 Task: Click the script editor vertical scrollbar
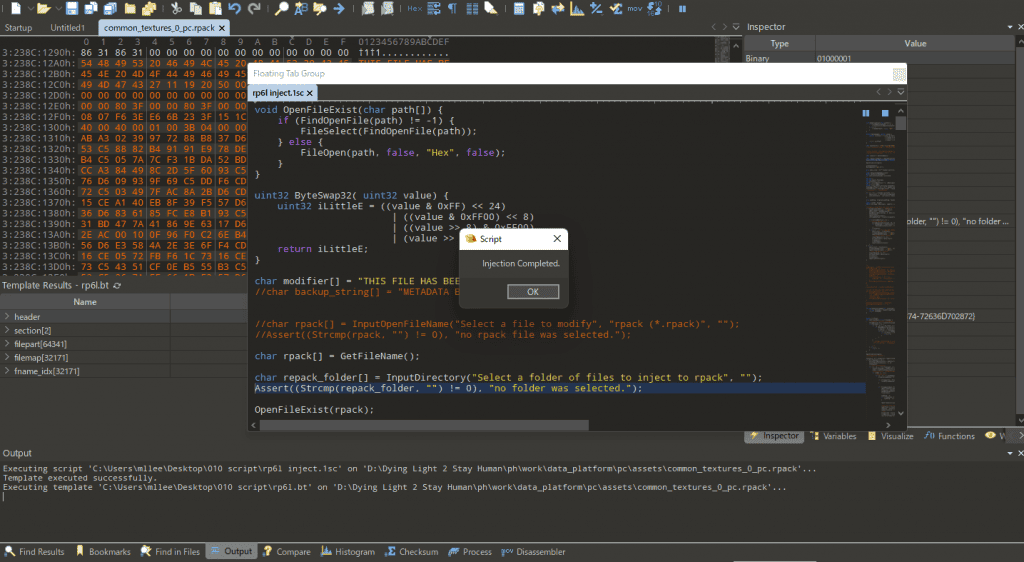(901, 123)
